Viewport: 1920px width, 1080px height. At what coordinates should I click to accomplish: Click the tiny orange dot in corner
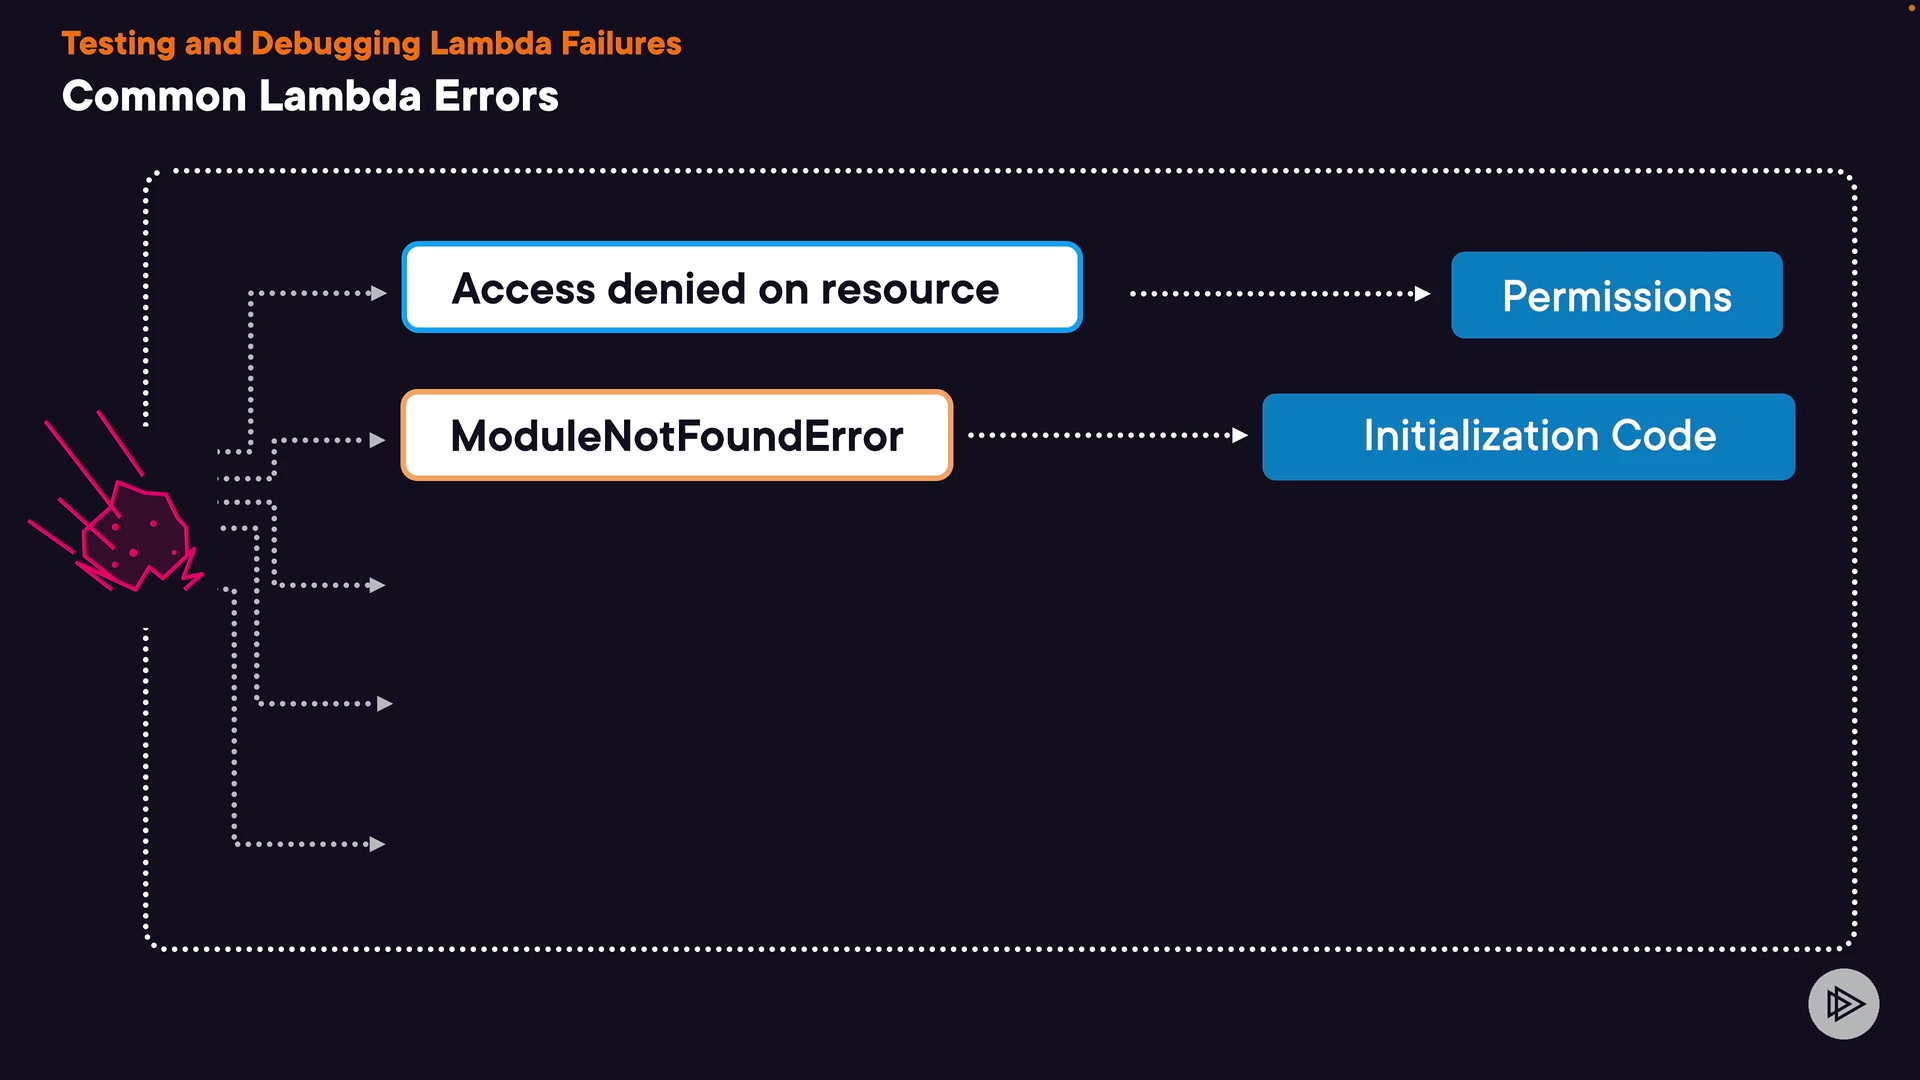click(x=1911, y=8)
